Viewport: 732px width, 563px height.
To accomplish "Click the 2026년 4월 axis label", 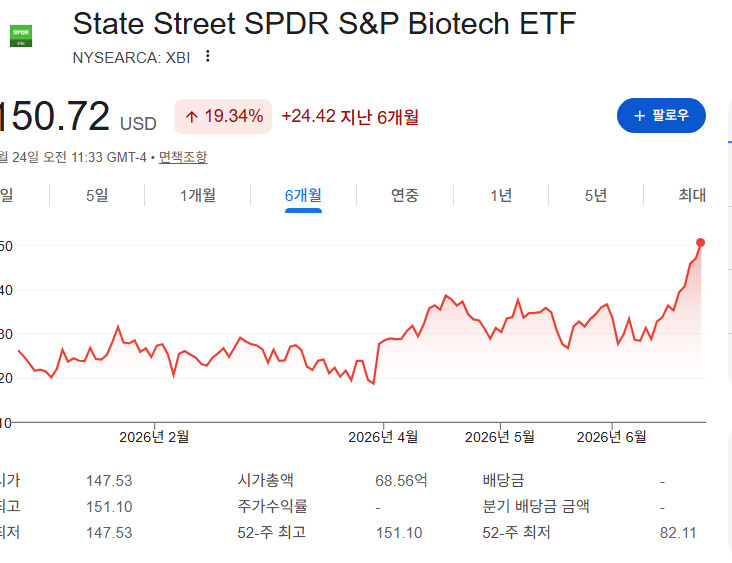I will click(x=383, y=437).
